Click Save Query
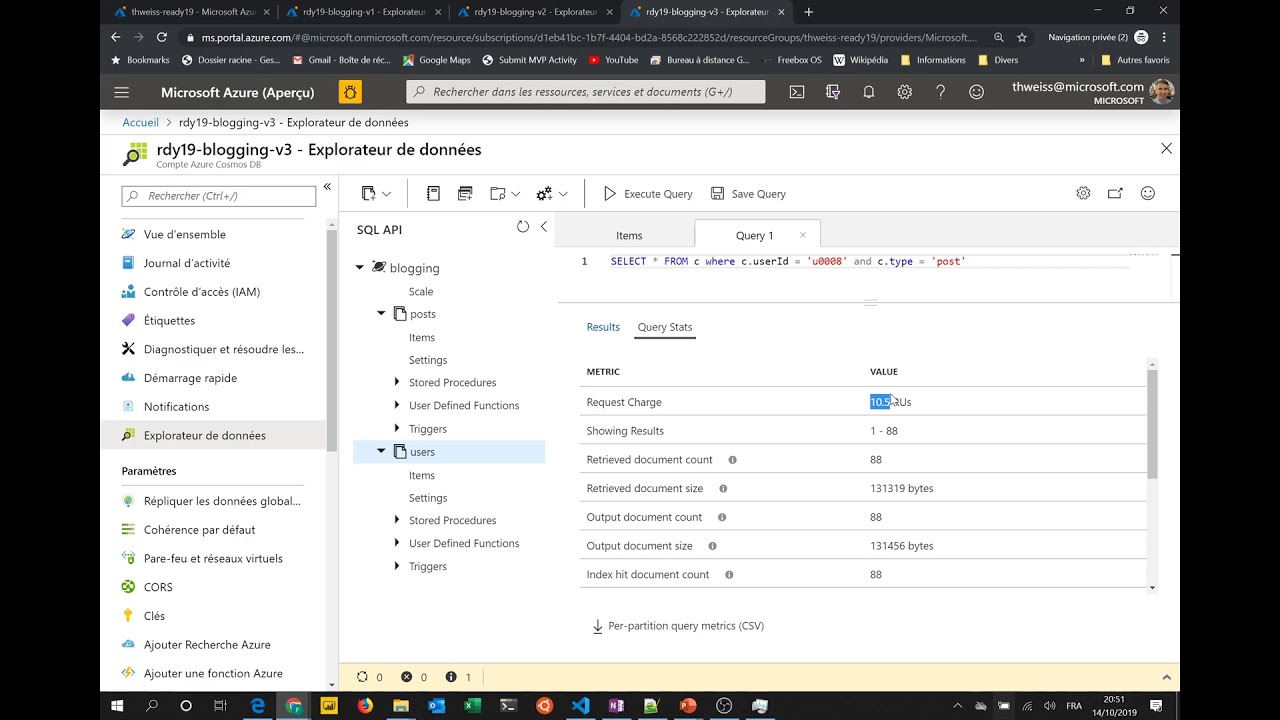1280x720 pixels. 748,194
